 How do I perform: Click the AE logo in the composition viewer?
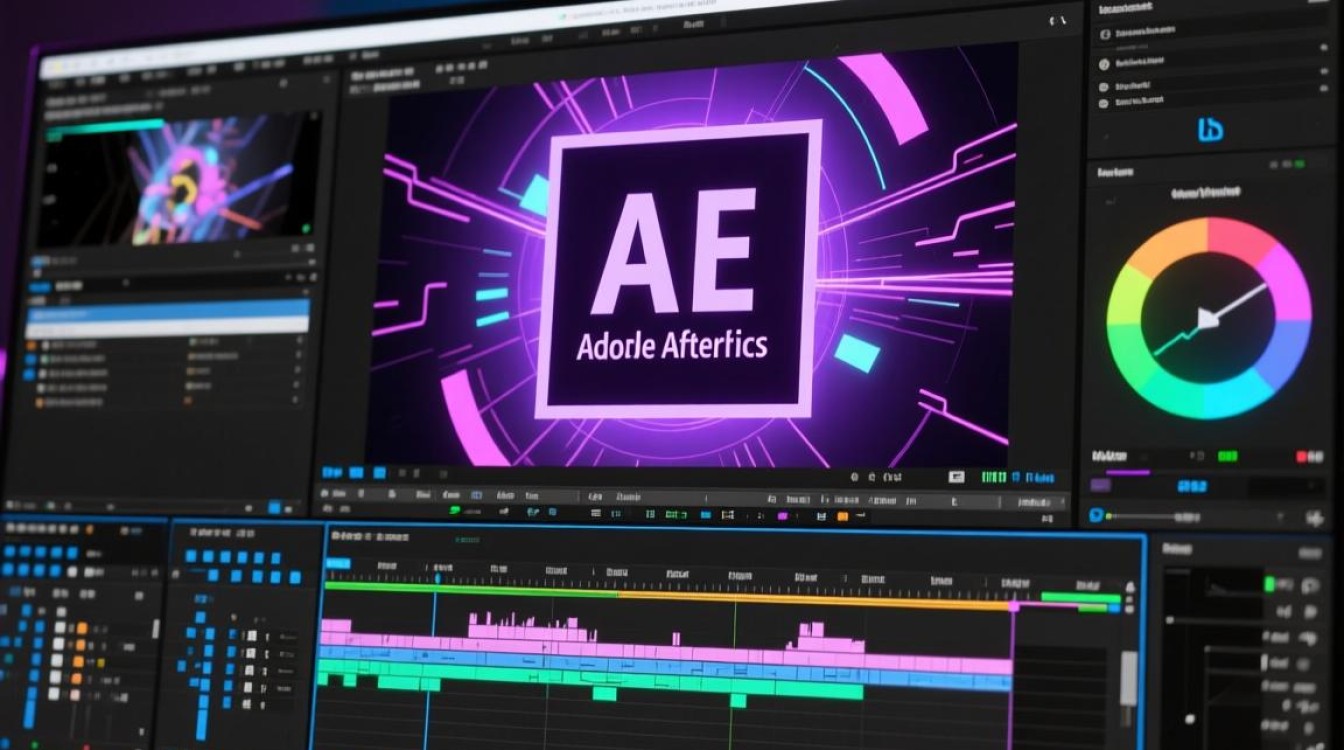pyautogui.click(x=679, y=268)
